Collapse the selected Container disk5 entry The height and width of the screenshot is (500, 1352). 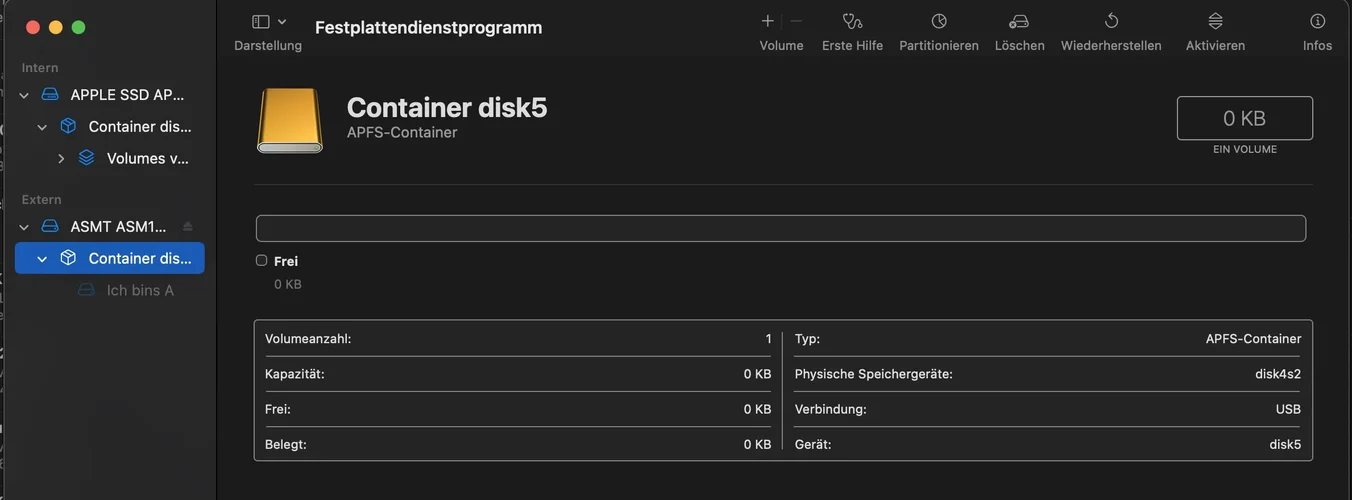(42, 259)
